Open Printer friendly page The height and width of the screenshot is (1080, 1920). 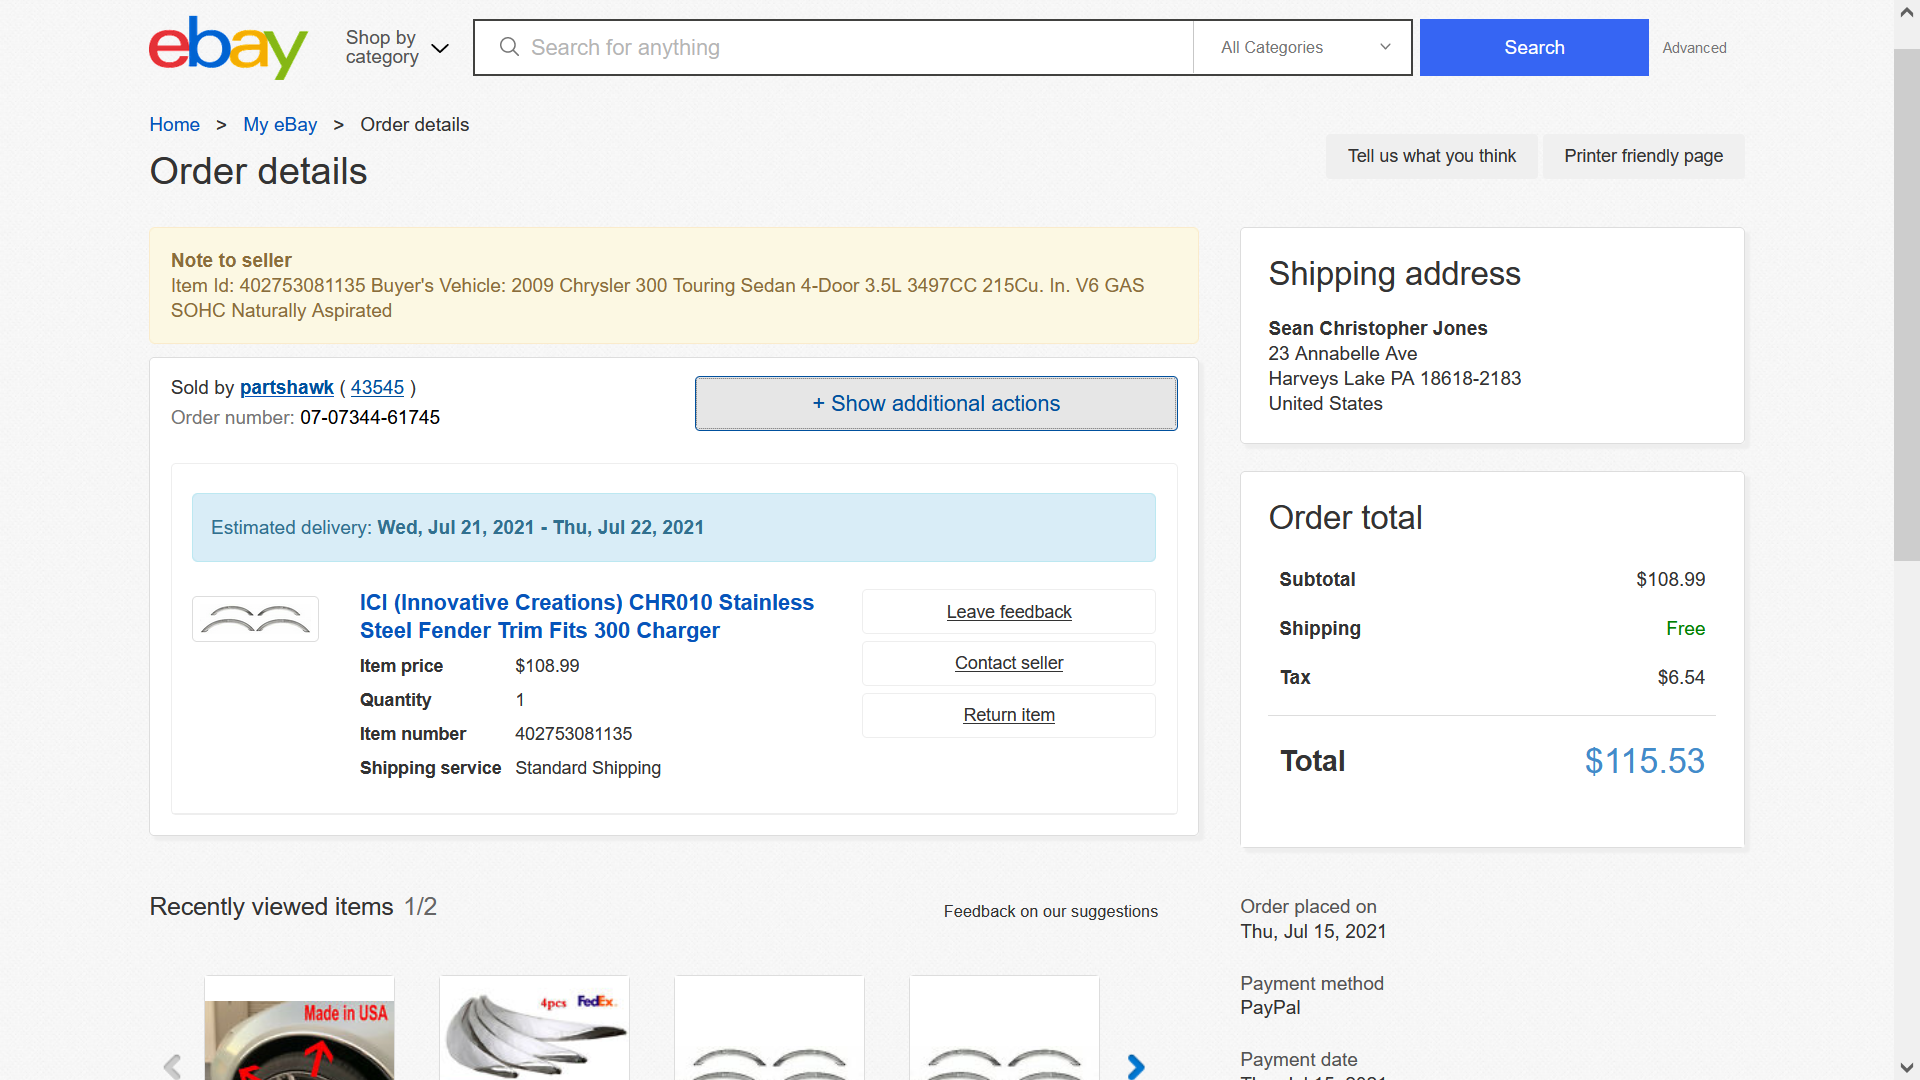tap(1644, 156)
